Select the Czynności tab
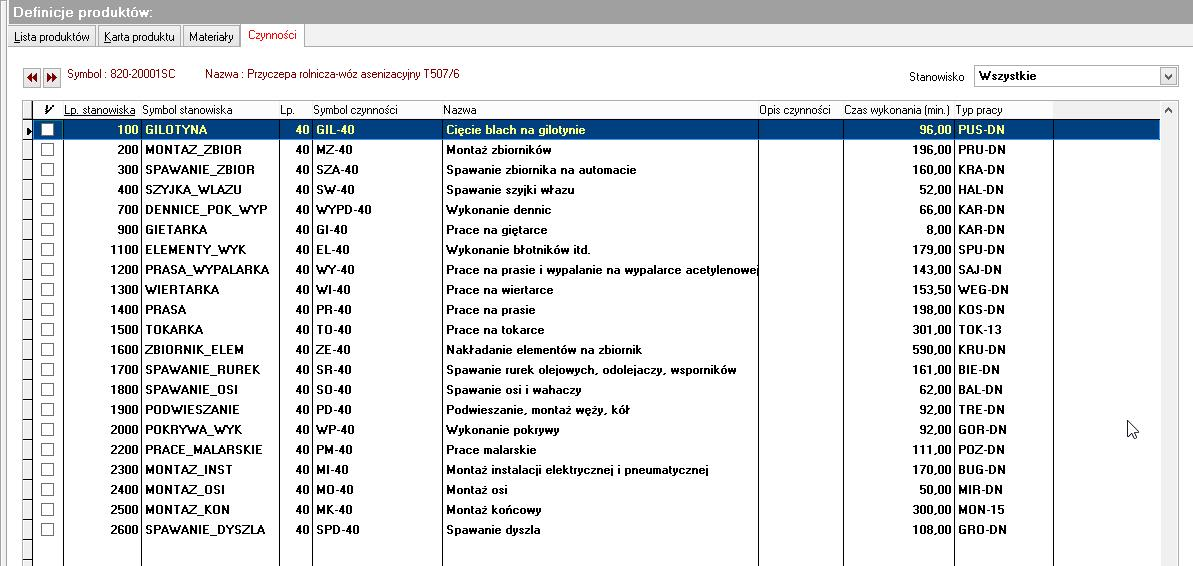 pyautogui.click(x=272, y=36)
